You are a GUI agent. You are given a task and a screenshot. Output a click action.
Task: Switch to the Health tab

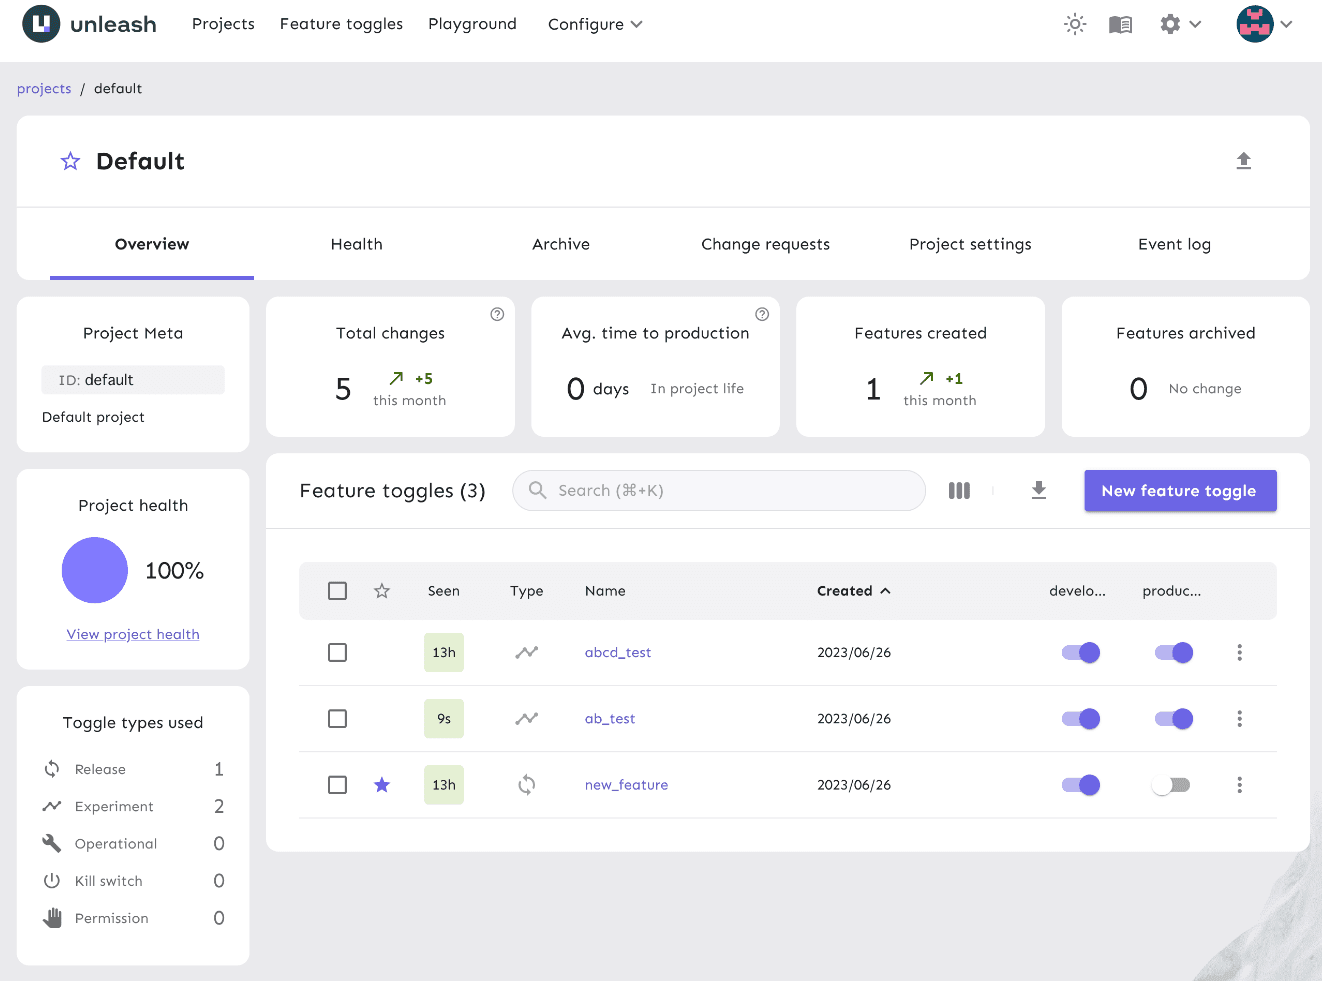point(357,244)
